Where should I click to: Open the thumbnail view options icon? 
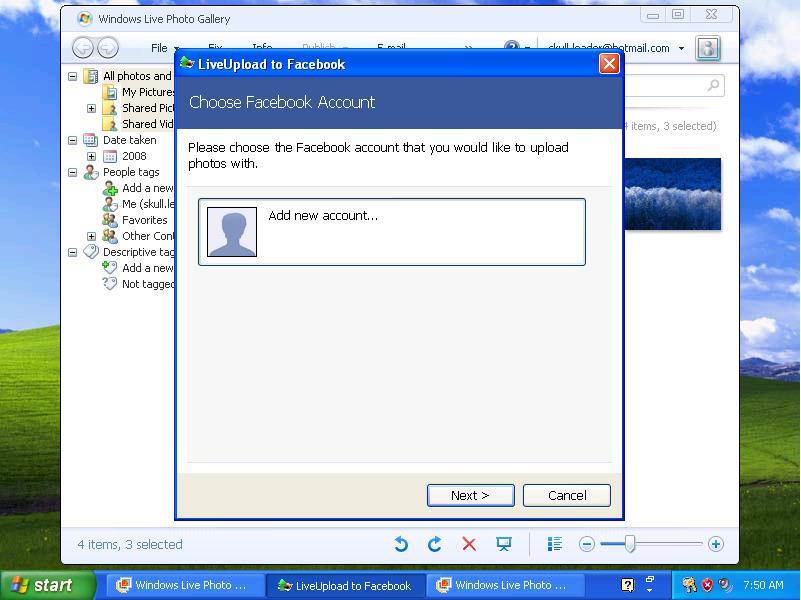tap(555, 544)
